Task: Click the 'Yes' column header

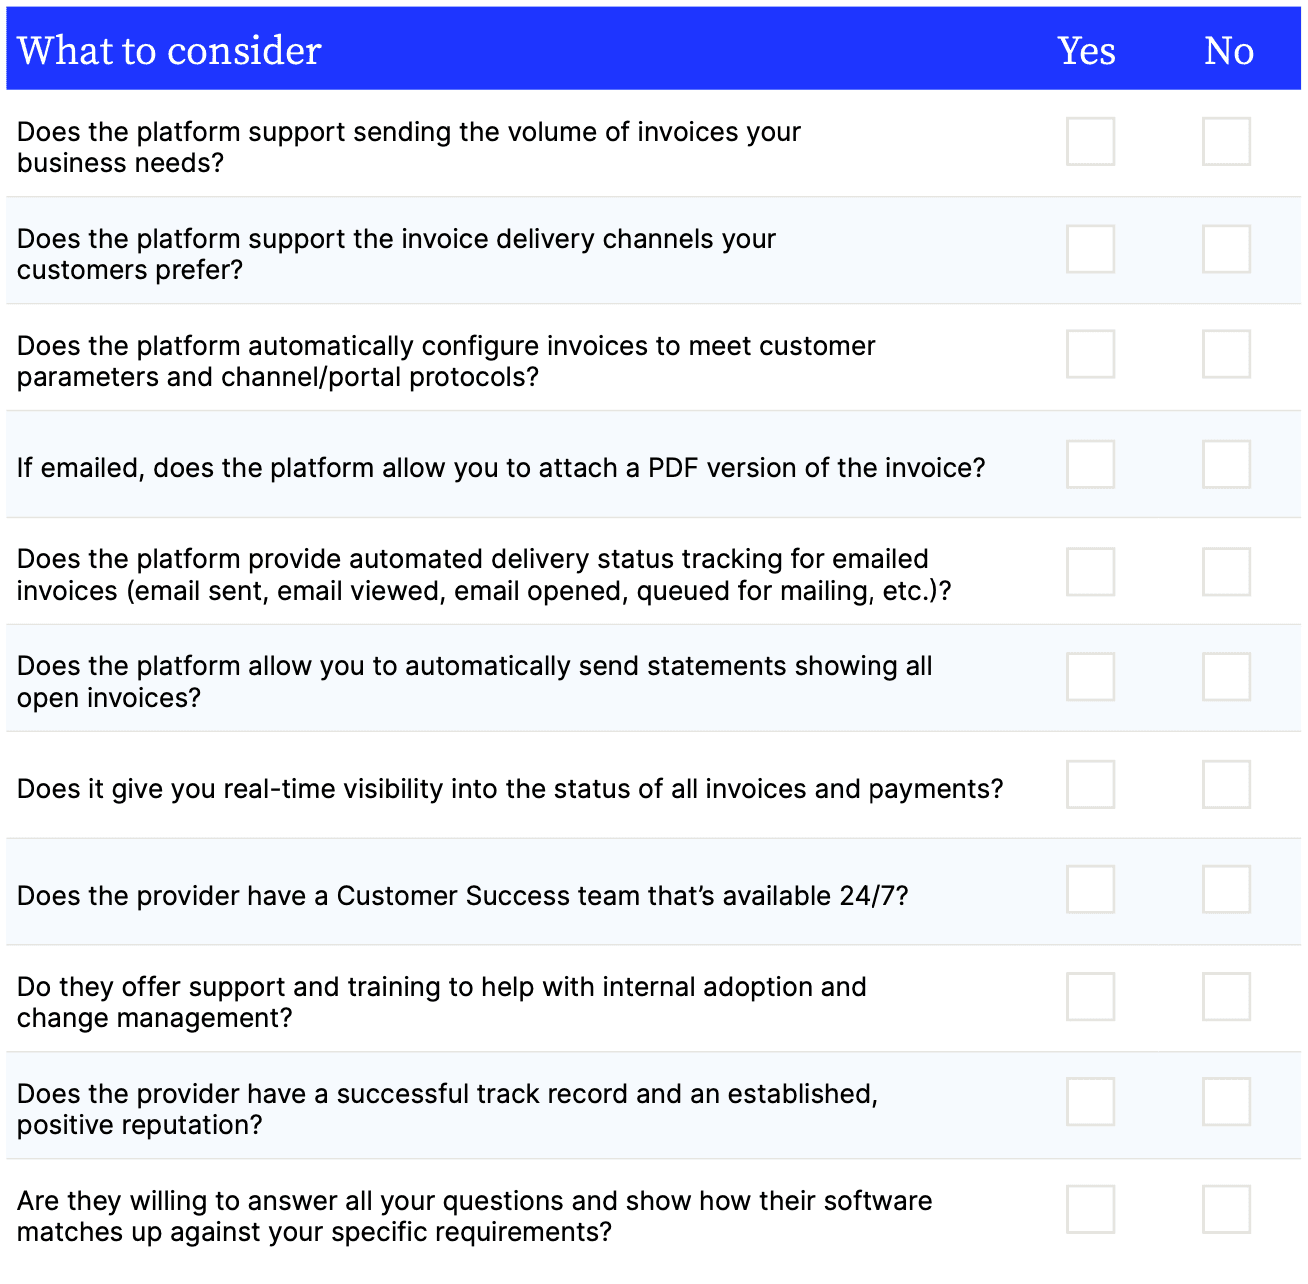Action: (x=1087, y=50)
